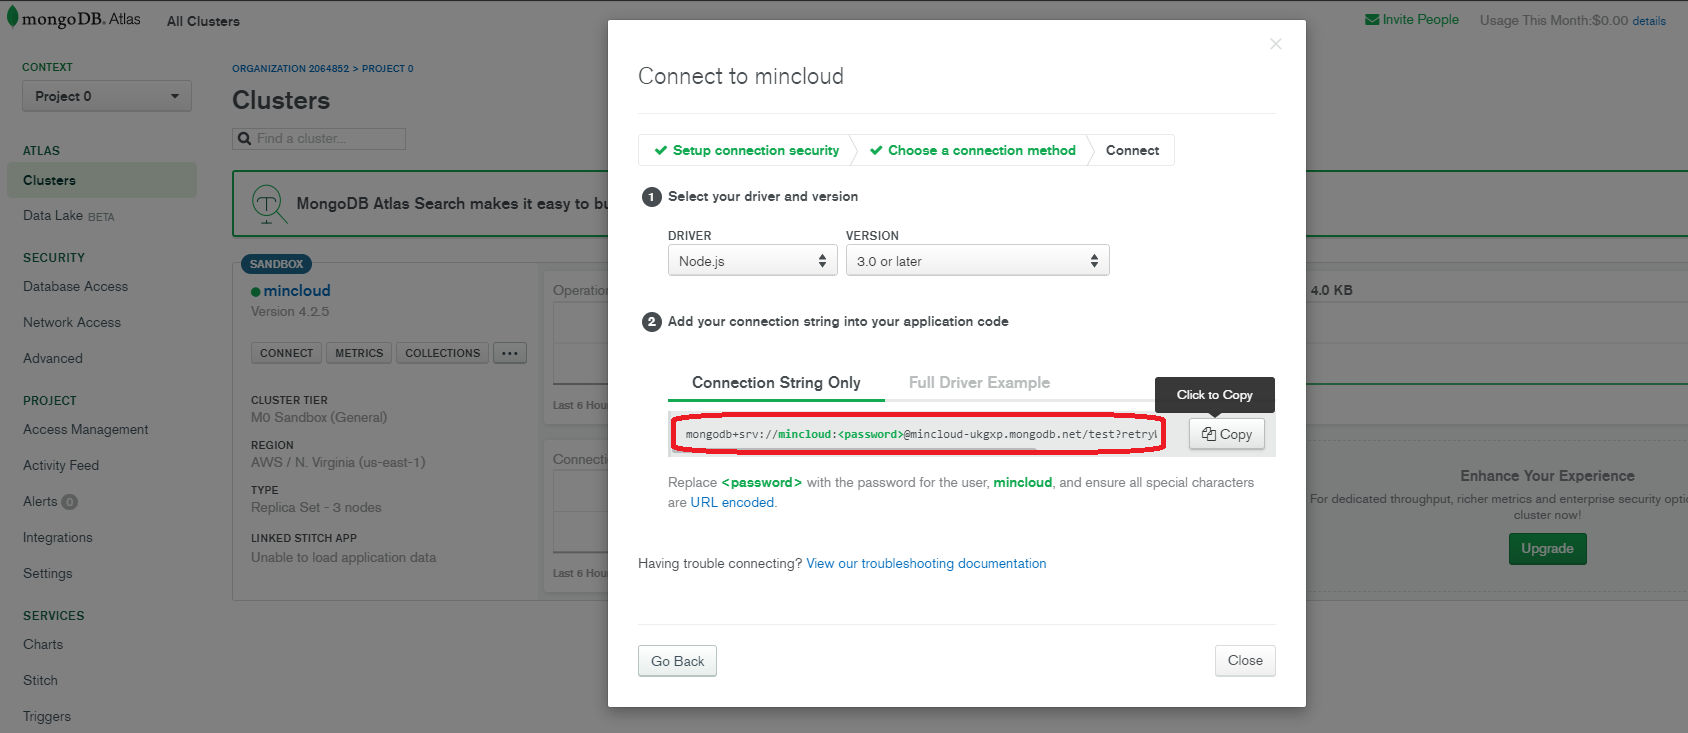Image resolution: width=1688 pixels, height=733 pixels.
Task: Open Access Management in the sidebar
Action: 86,430
